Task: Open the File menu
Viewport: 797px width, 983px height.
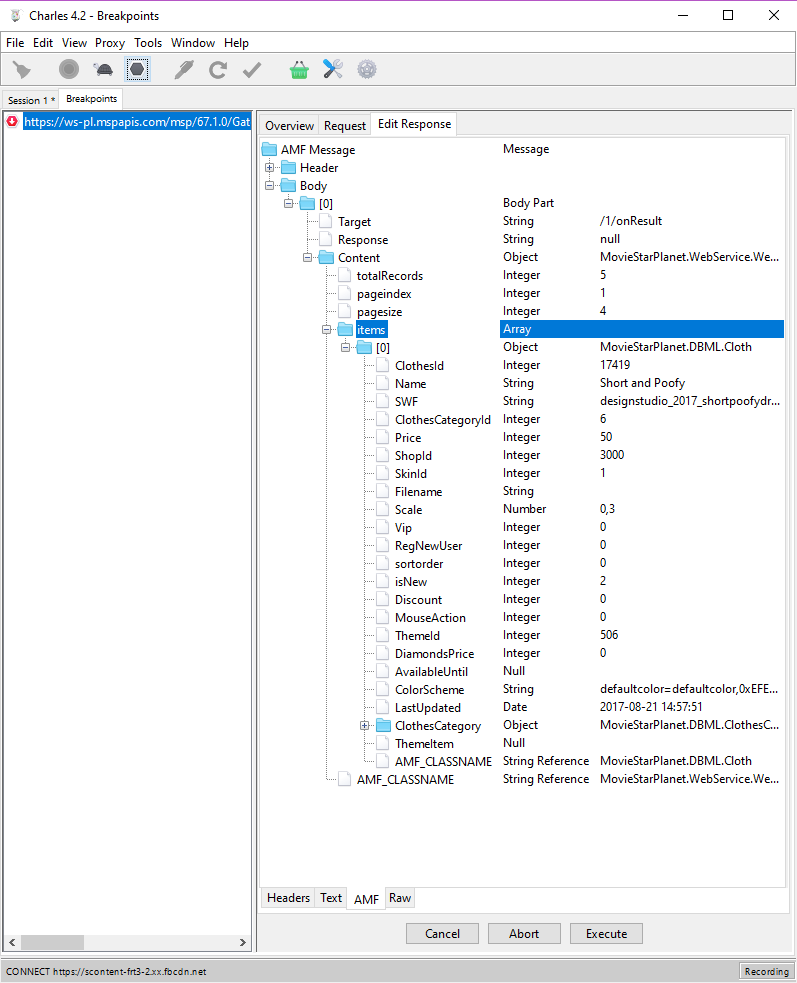Action: point(15,43)
